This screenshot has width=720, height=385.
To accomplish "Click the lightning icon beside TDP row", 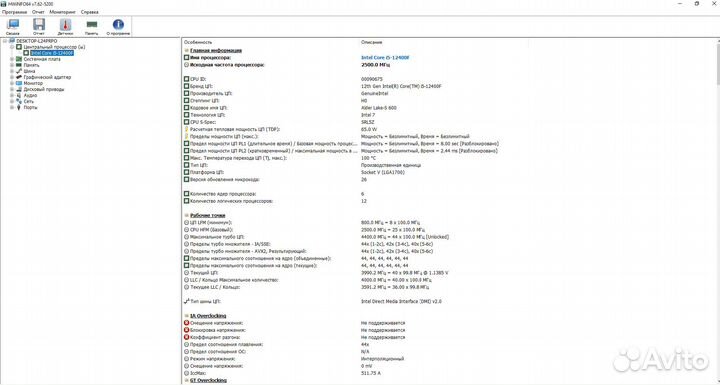I will [x=186, y=130].
